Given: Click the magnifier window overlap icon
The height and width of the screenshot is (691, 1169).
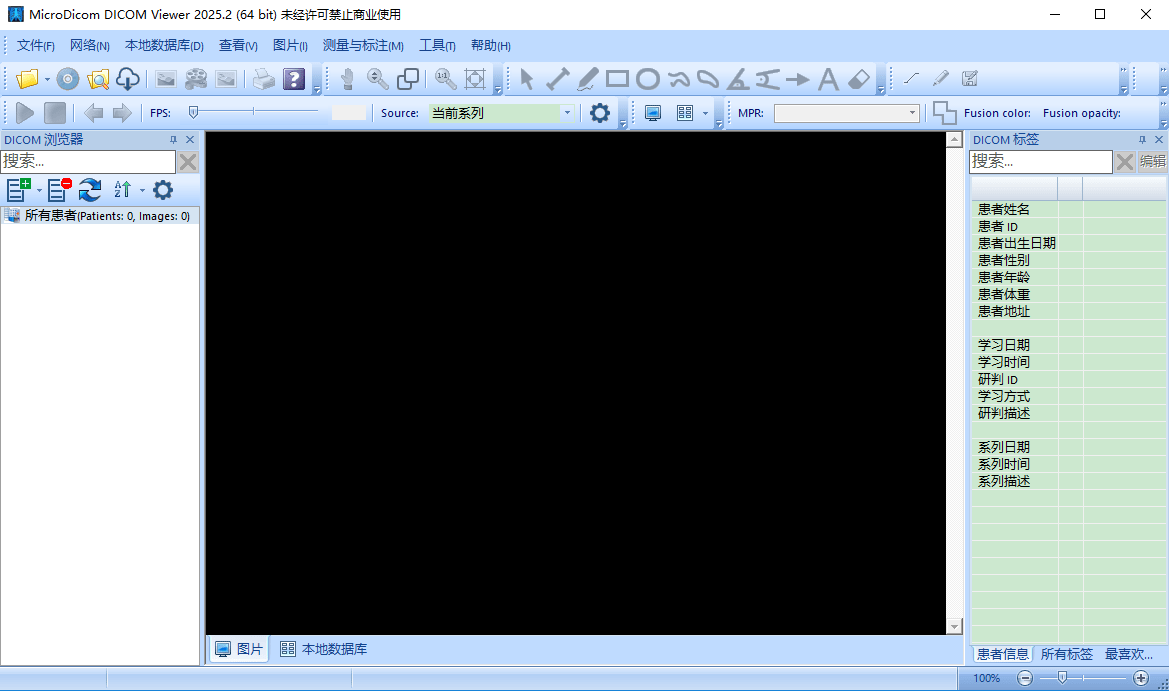Looking at the screenshot, I should 408,79.
